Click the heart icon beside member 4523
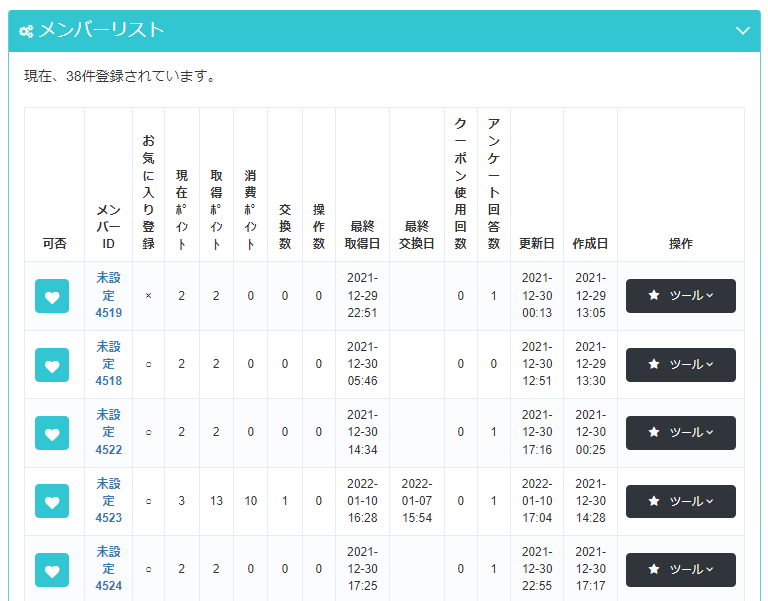The height and width of the screenshot is (601, 768). 52,501
